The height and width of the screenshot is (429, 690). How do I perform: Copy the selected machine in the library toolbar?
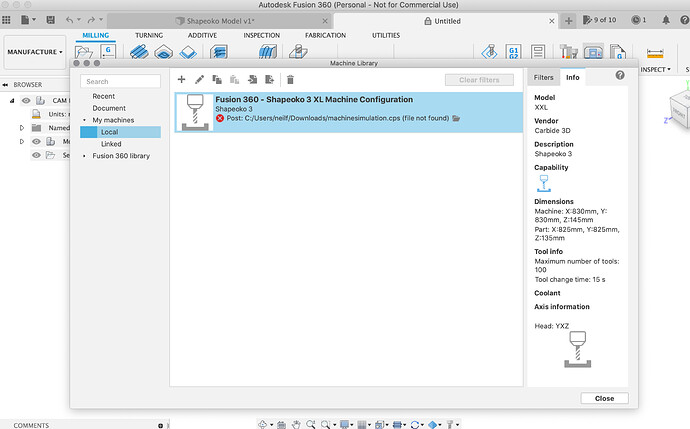coord(217,80)
